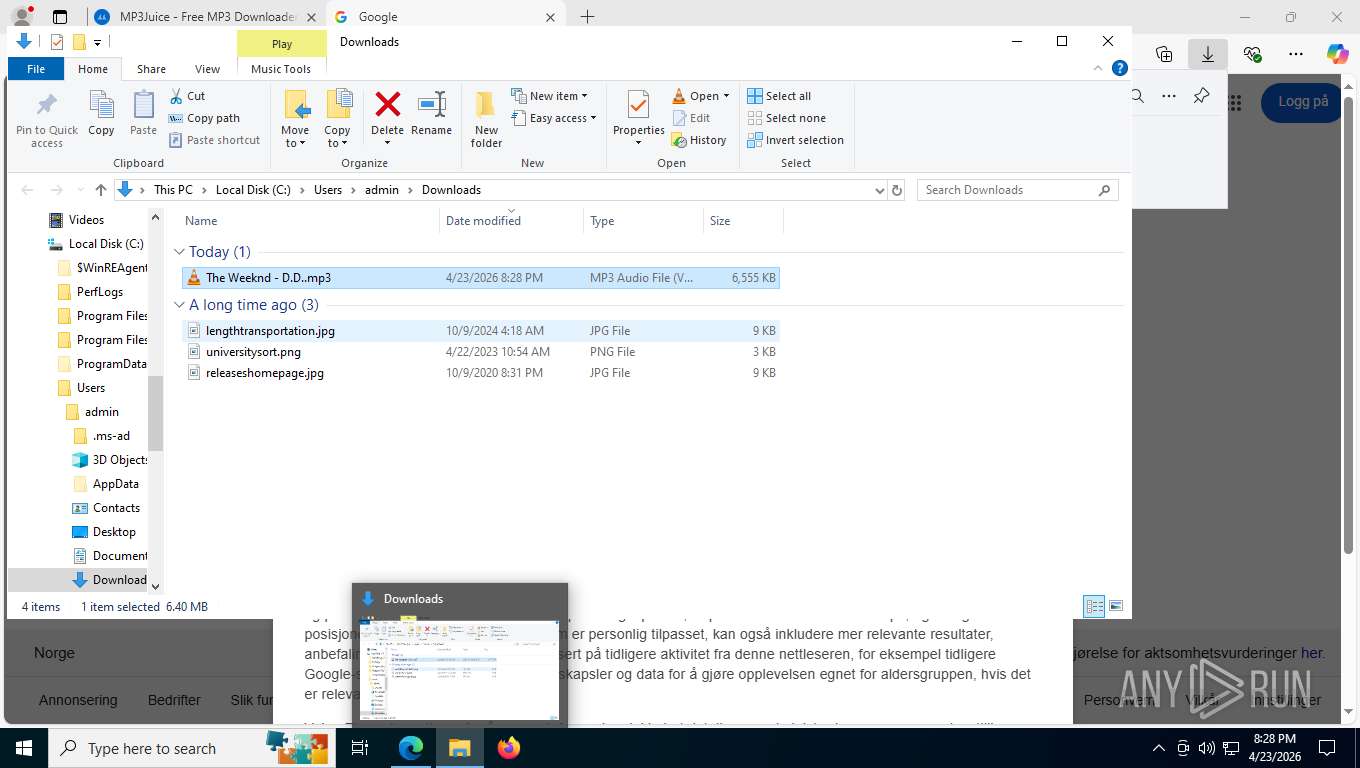1360x768 pixels.
Task: Open the Copy to menu
Action: 337,119
